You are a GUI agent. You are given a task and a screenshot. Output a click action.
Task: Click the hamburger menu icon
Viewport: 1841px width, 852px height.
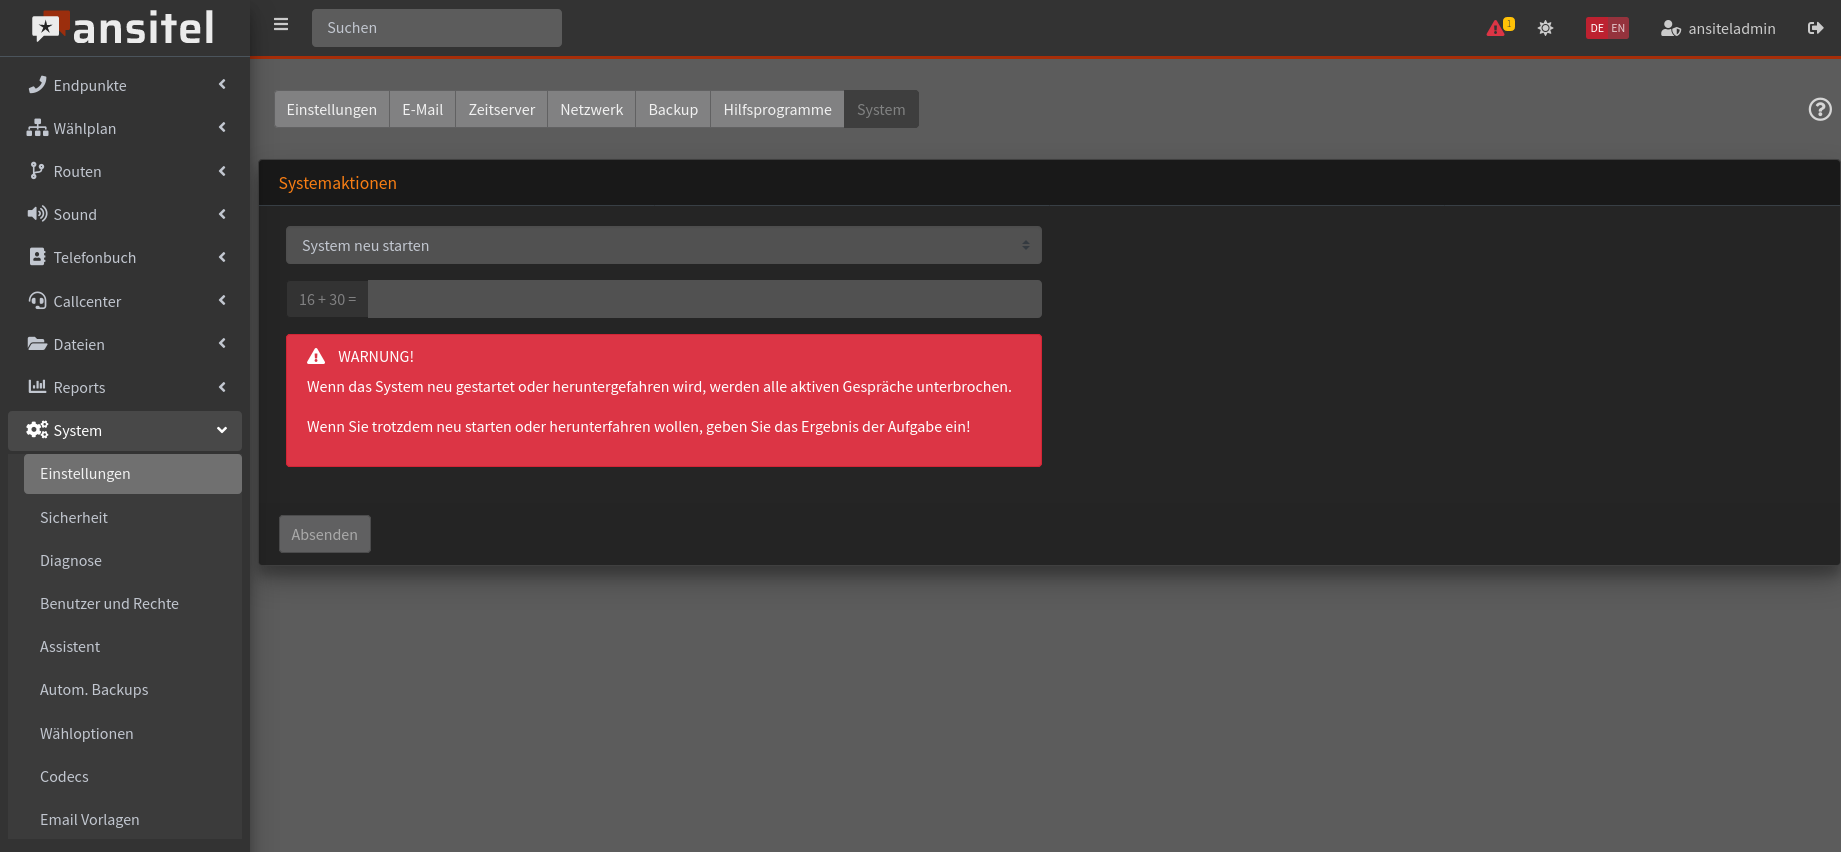click(281, 25)
